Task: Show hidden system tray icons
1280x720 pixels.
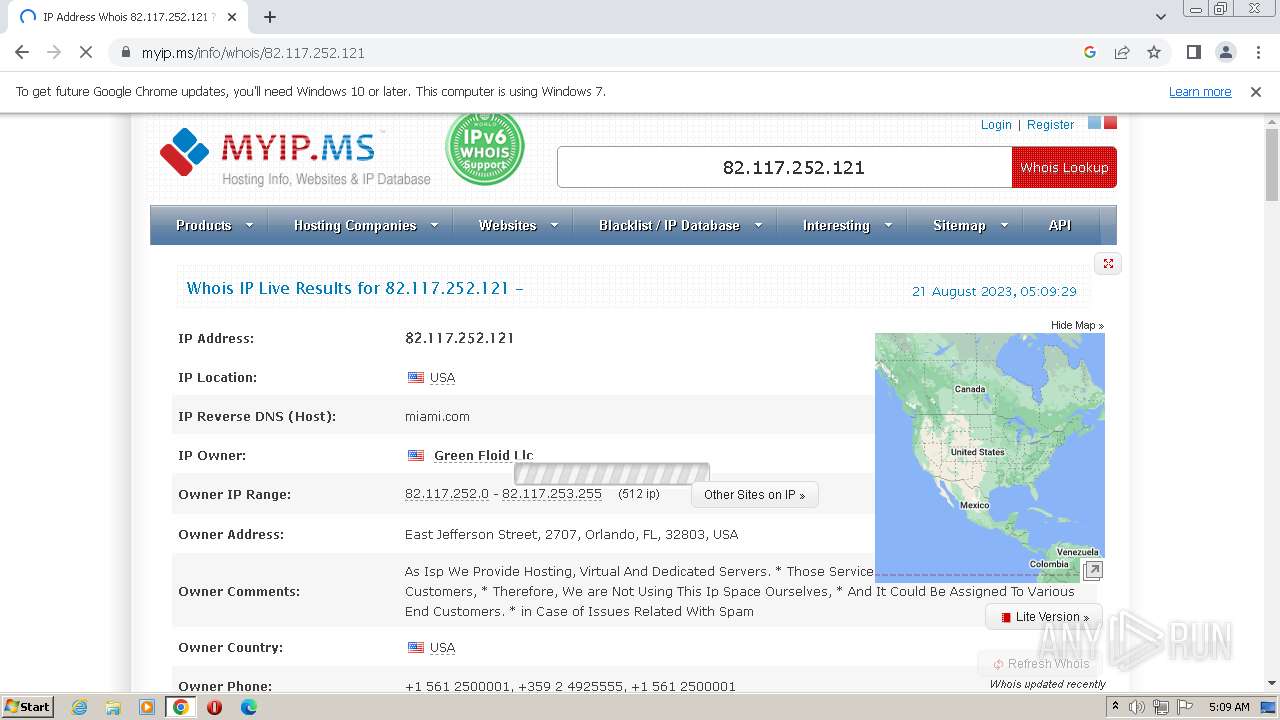Action: click(x=1115, y=707)
